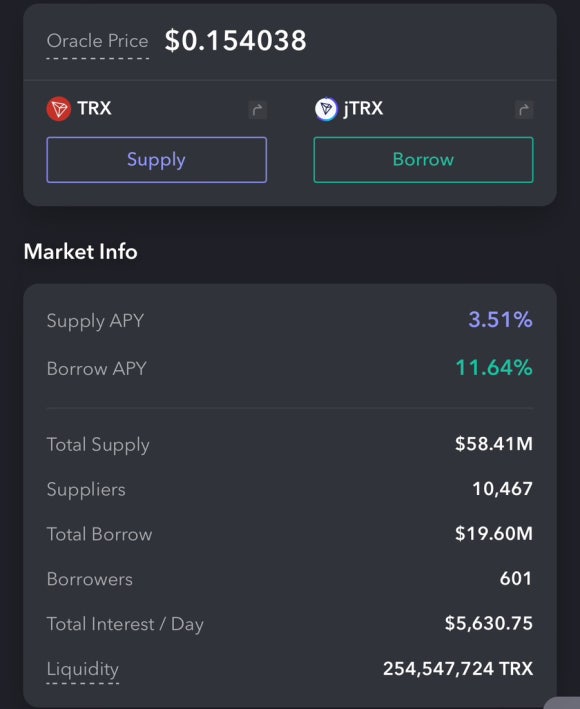Select the jTRX token name

[x=363, y=109]
